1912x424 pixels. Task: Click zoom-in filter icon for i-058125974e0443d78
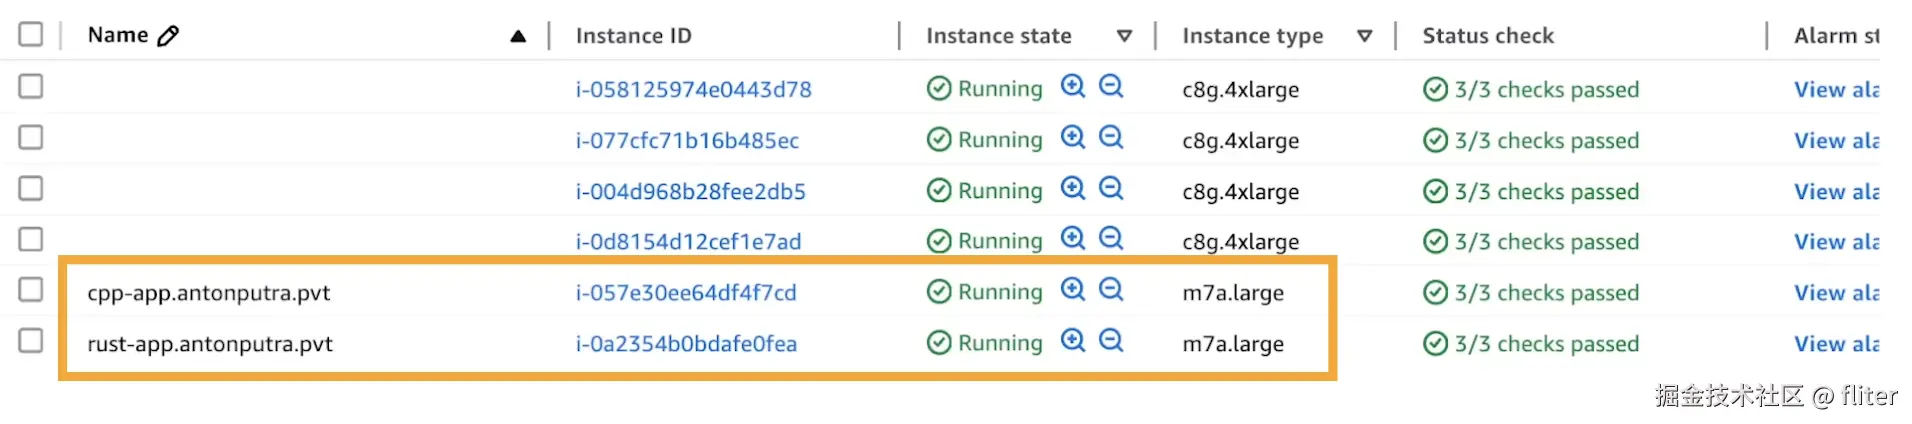tap(1073, 86)
